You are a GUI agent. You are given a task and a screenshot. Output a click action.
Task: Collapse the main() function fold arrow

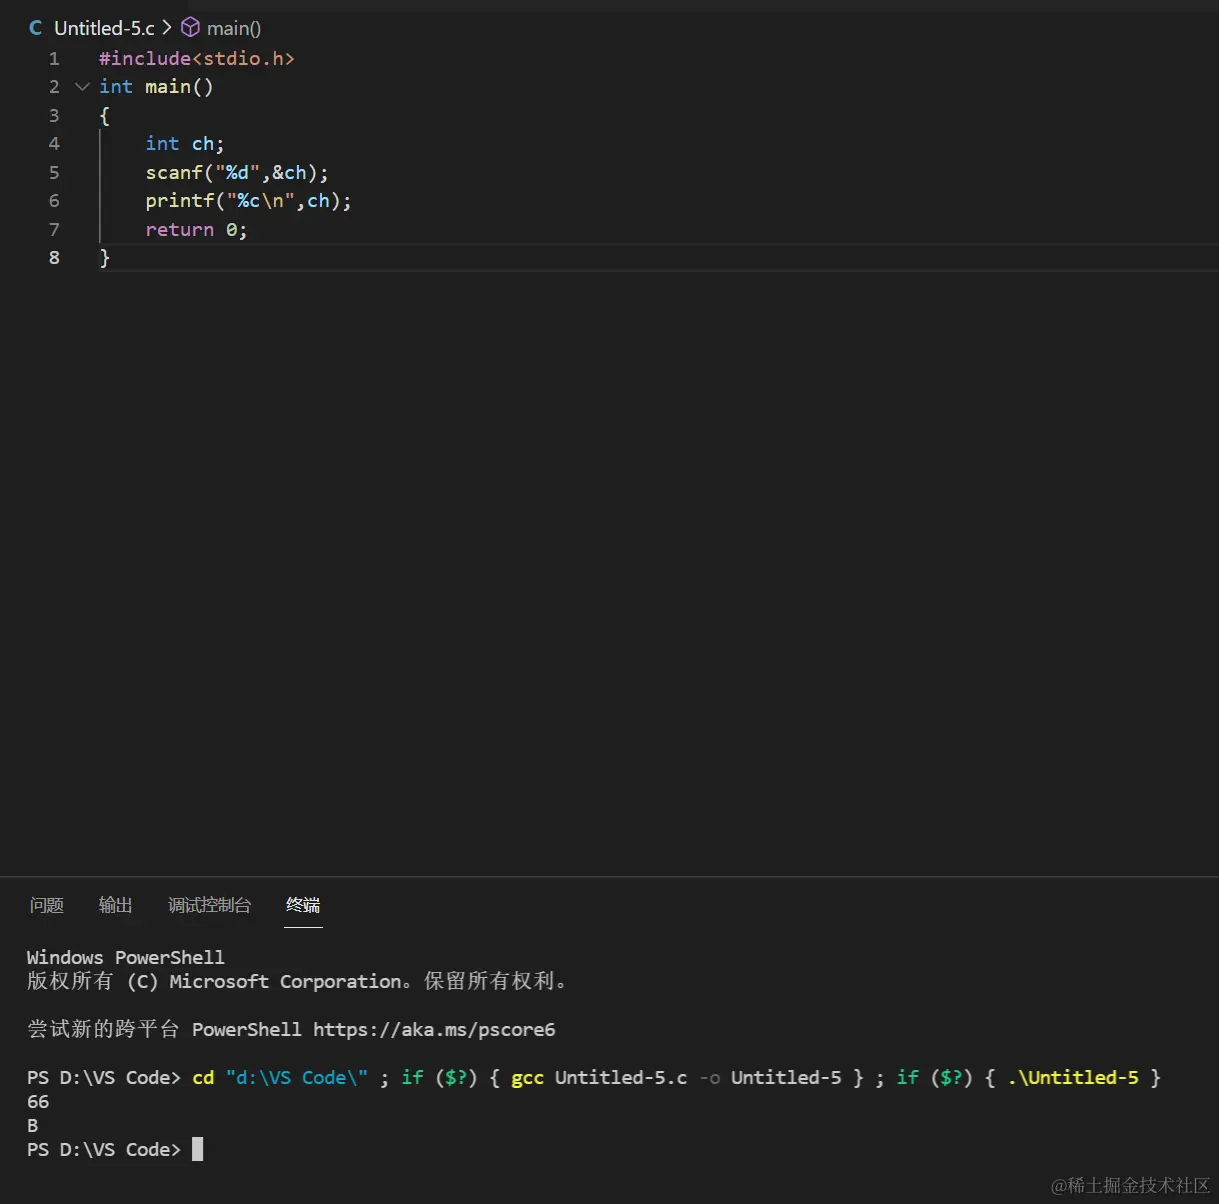(x=82, y=87)
